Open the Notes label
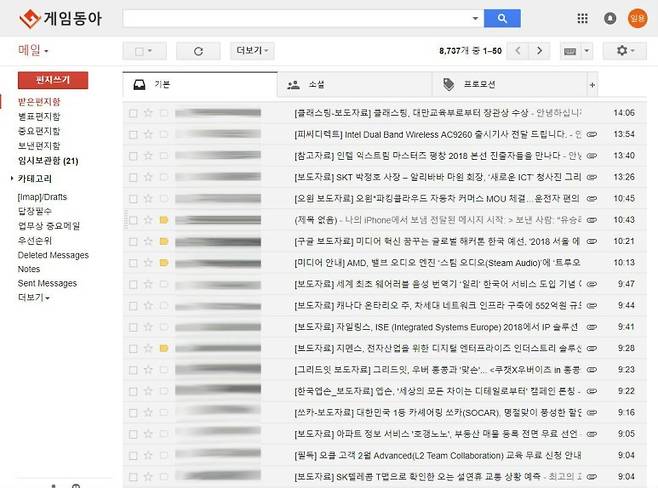This screenshot has width=658, height=488. (x=29, y=269)
